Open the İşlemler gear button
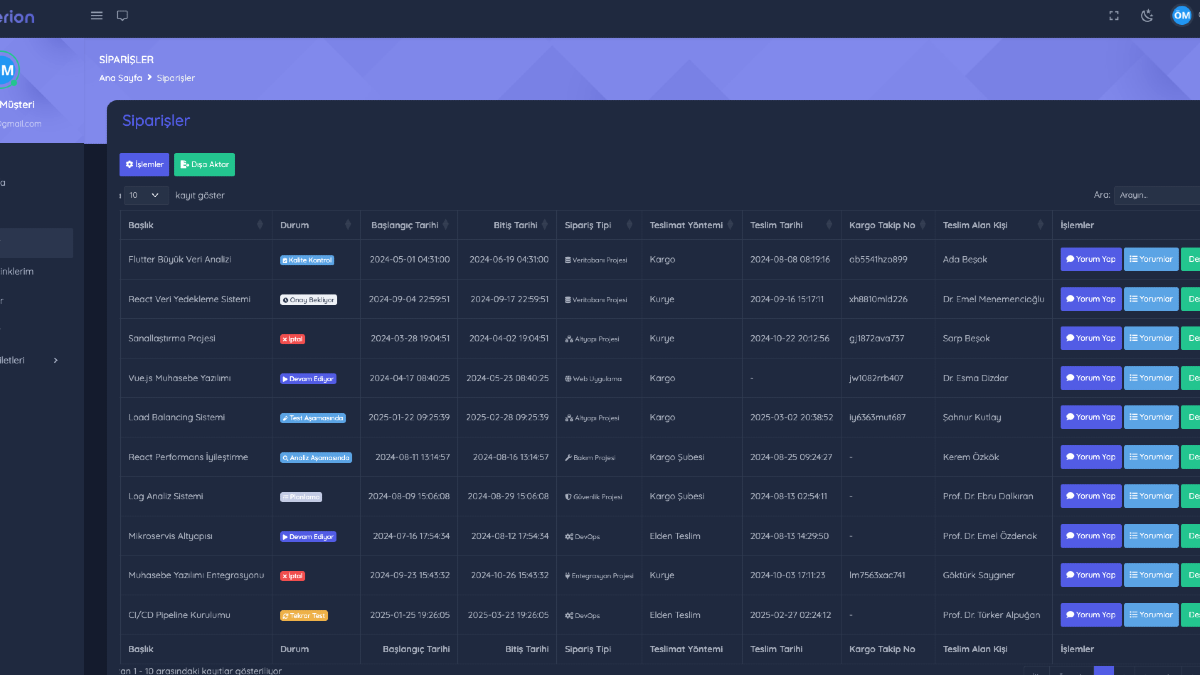 (x=144, y=164)
